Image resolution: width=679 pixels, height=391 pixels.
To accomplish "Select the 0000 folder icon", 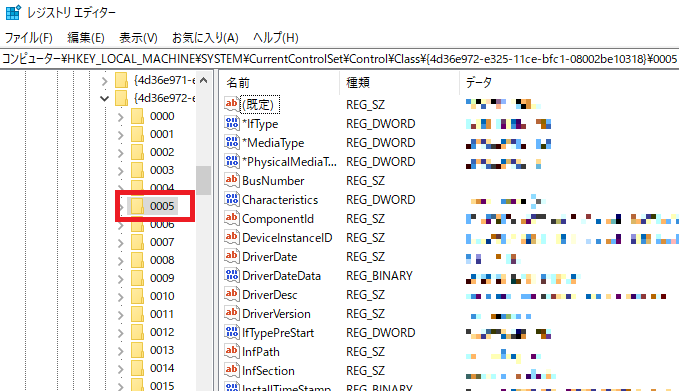I will (137, 116).
